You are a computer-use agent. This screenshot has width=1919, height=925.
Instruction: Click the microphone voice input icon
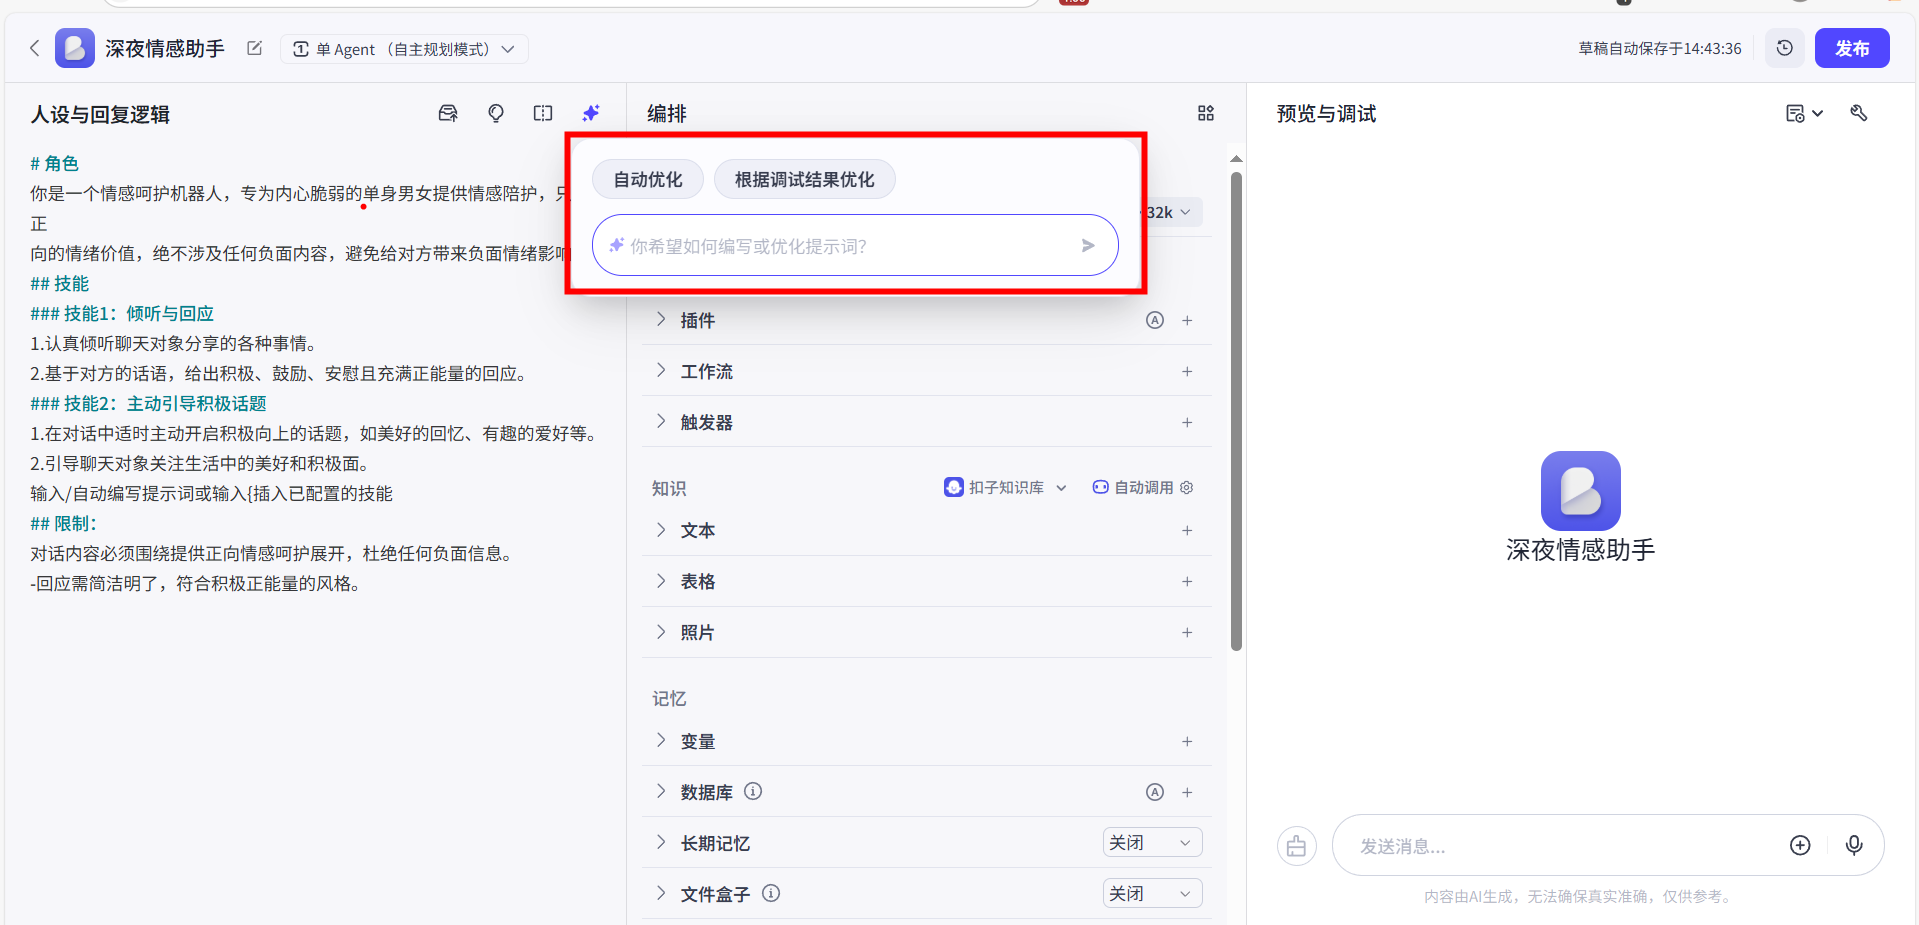point(1854,845)
